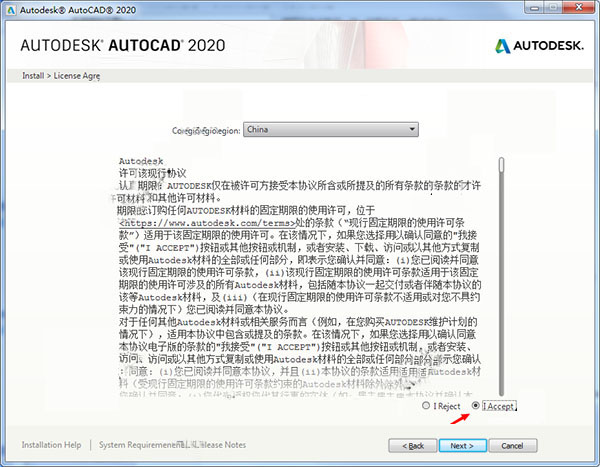Click the 'Autodesk' line heading the agreement
The width and height of the screenshot is (600, 467).
tap(141, 161)
